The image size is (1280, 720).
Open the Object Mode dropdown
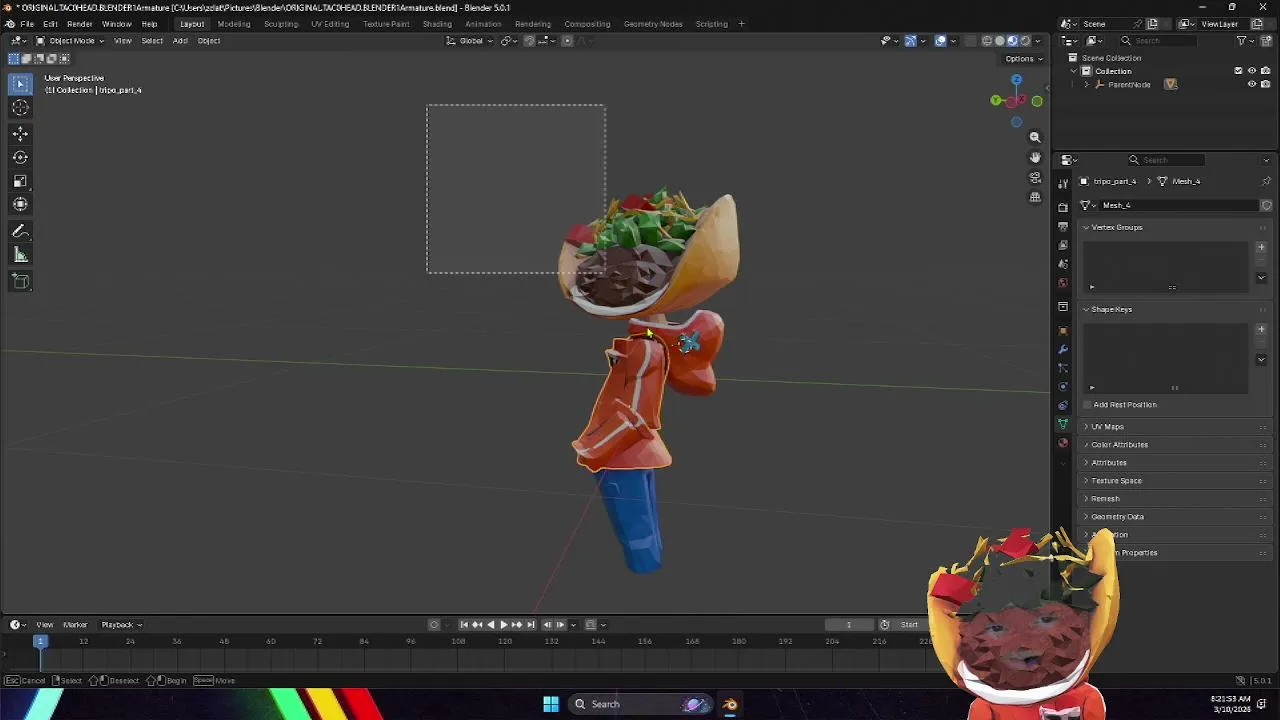click(x=70, y=41)
